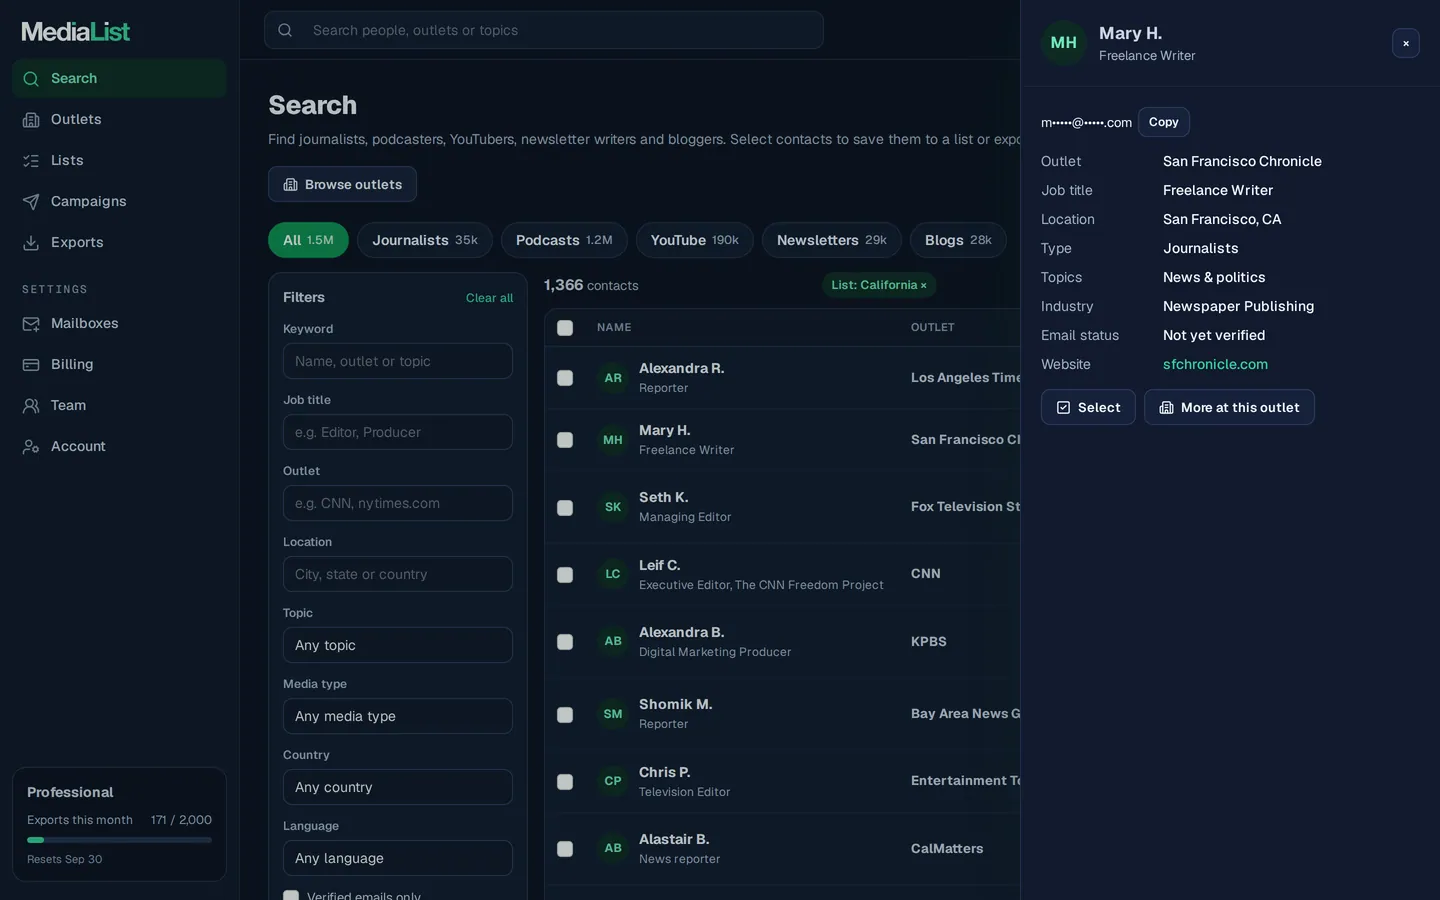The height and width of the screenshot is (900, 1440).
Task: Open the Country dropdown
Action: tap(398, 787)
